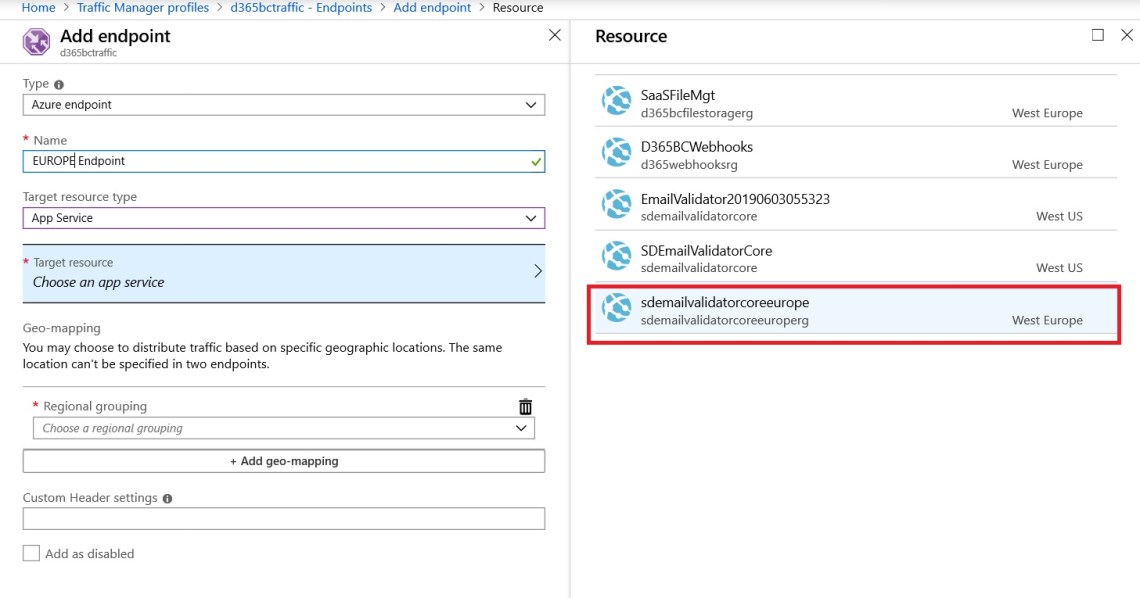Delete geo-mapping with the trash icon
This screenshot has height=598, width=1140.
(525, 406)
